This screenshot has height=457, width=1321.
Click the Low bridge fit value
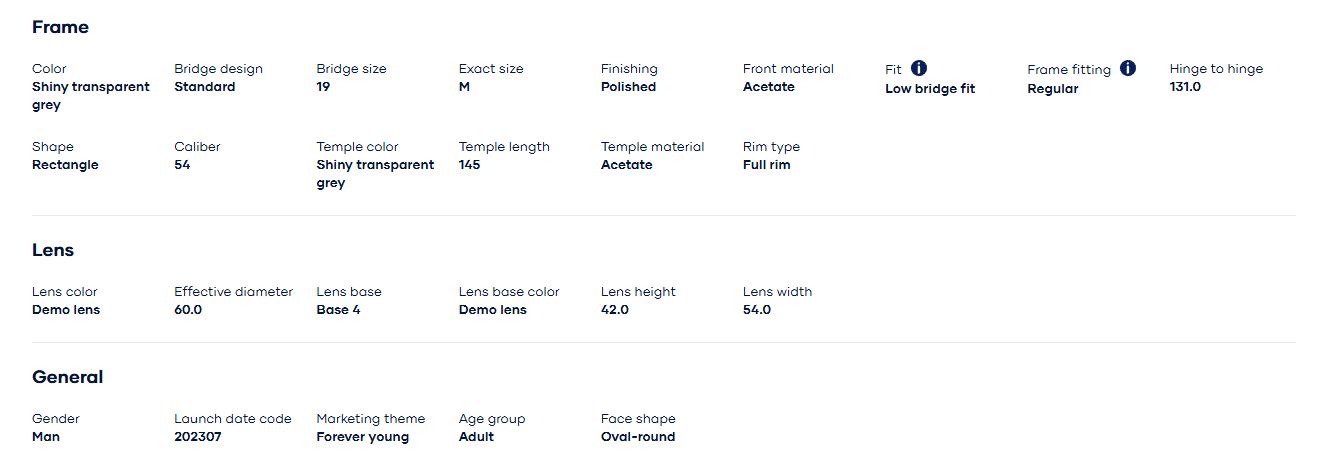[929, 89]
